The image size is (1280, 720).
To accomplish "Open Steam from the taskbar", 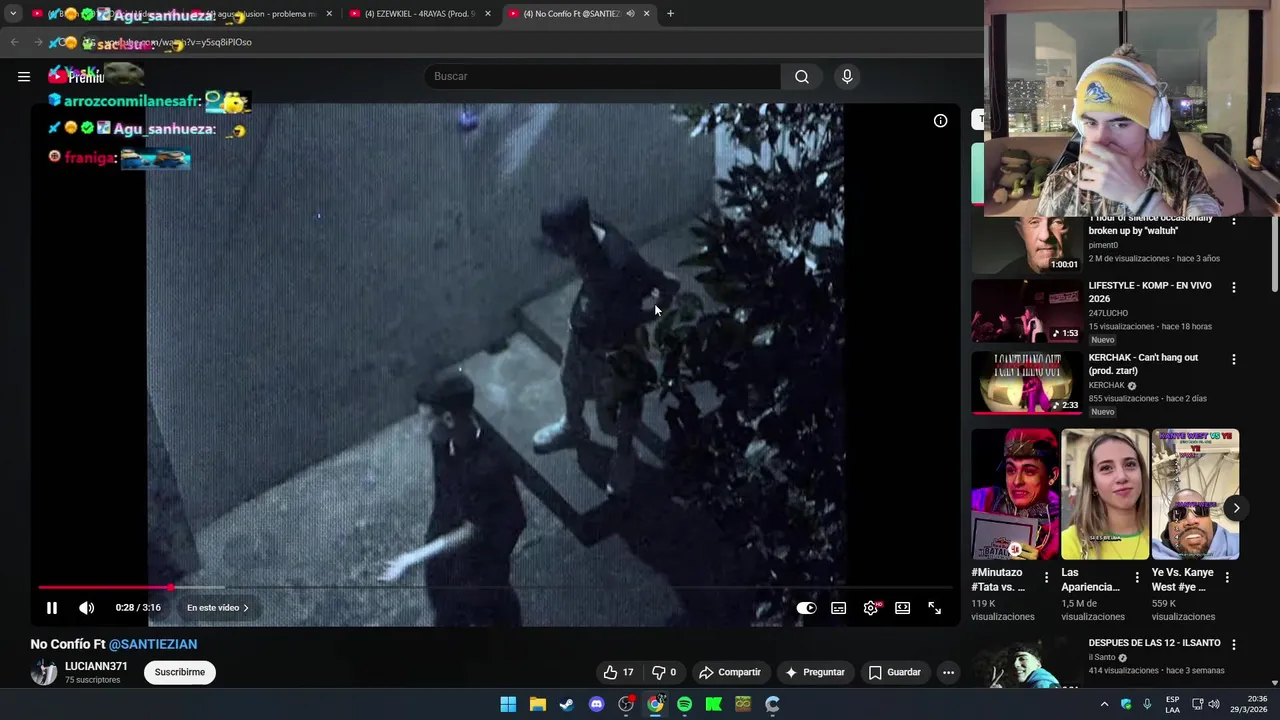I will pos(567,704).
